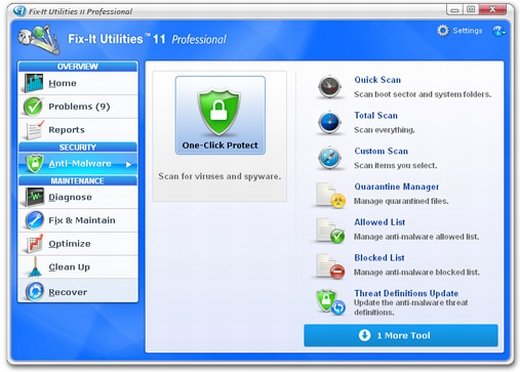Click the MAINTENANCE section header
The width and height of the screenshot is (520, 372).
(78, 181)
